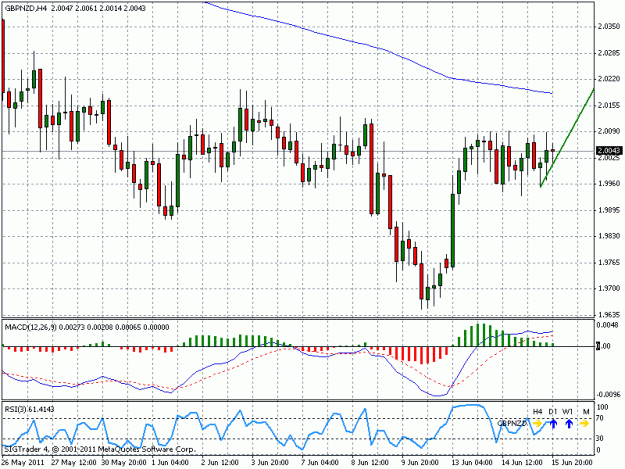Click the 2.0155 price scale value
Screen dimensions: 625x469
609,106
